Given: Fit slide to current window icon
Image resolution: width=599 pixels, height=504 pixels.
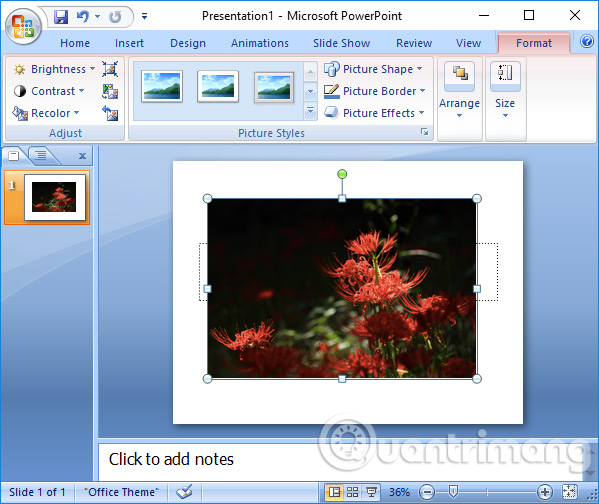Looking at the screenshot, I should [569, 492].
